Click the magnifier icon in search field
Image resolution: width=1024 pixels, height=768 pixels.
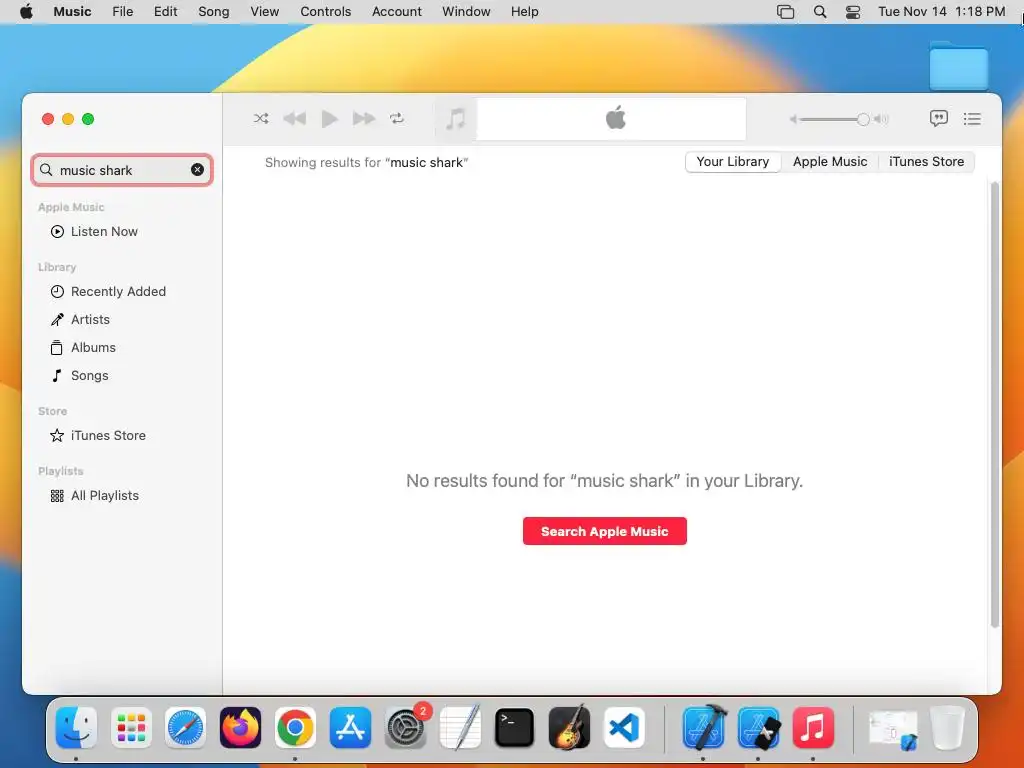tap(46, 170)
